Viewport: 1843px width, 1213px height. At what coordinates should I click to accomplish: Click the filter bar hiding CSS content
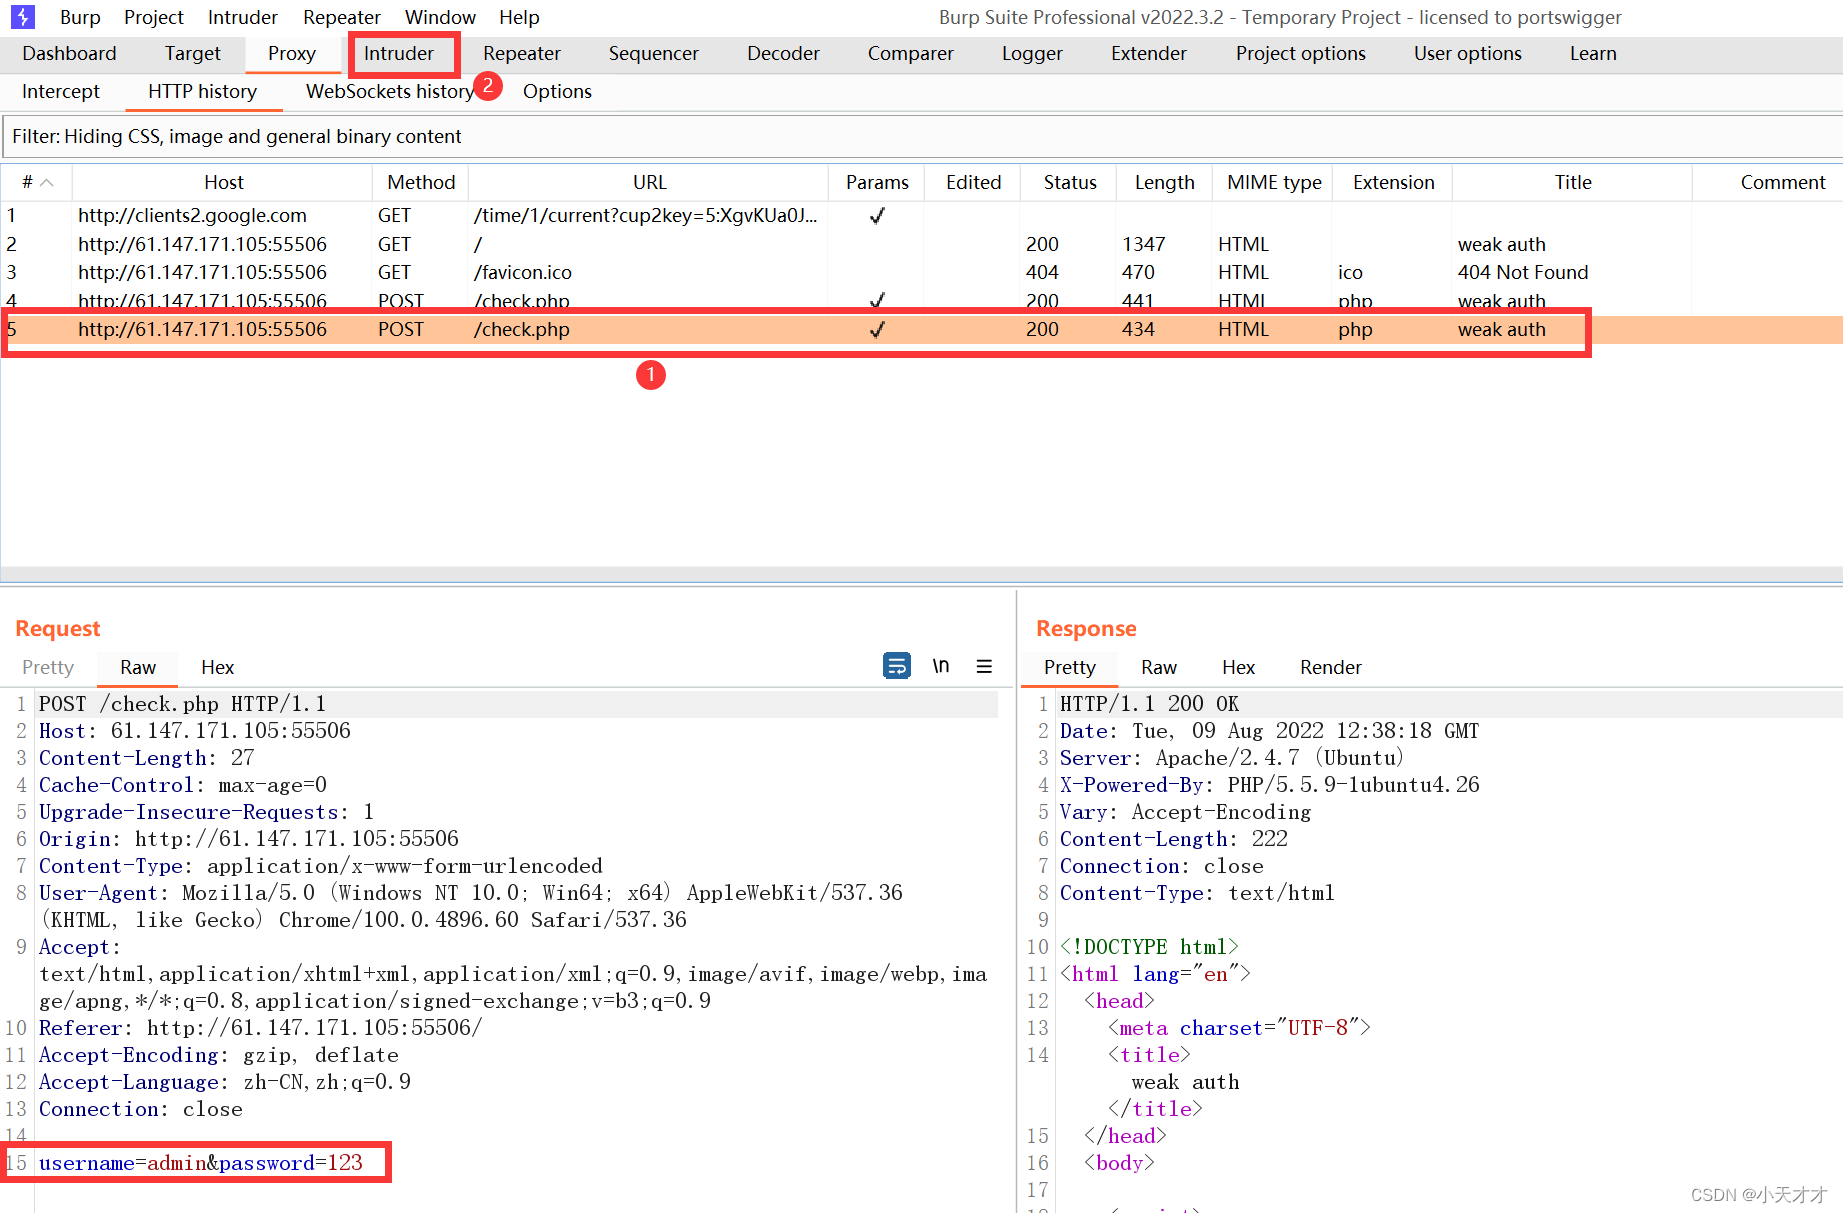pos(921,136)
